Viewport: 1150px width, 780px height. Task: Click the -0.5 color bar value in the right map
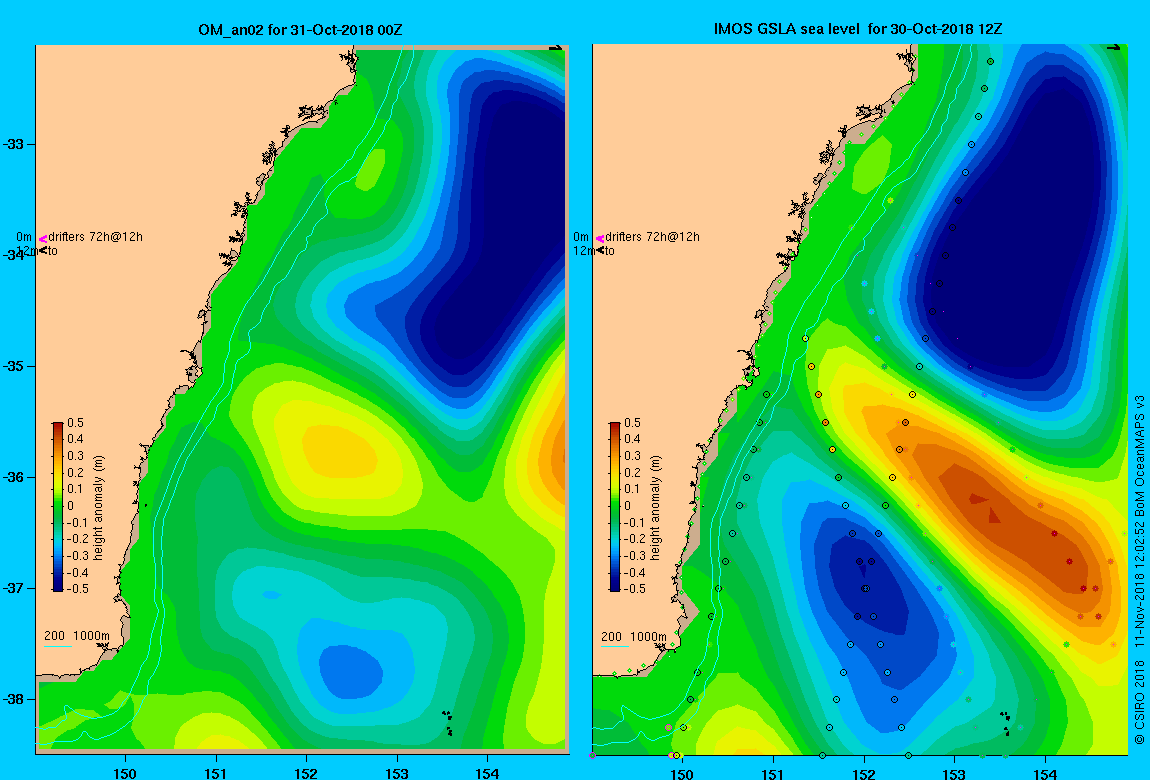634,589
